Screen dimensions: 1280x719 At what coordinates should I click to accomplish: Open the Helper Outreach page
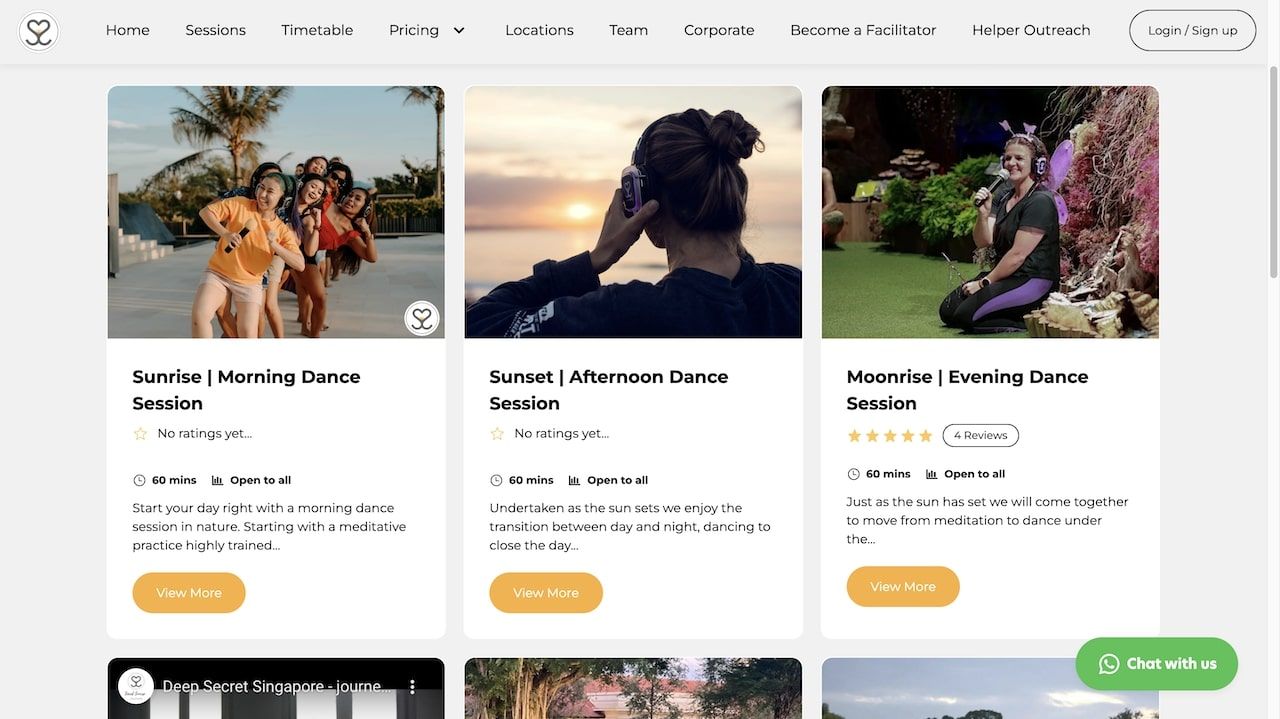click(x=1031, y=30)
